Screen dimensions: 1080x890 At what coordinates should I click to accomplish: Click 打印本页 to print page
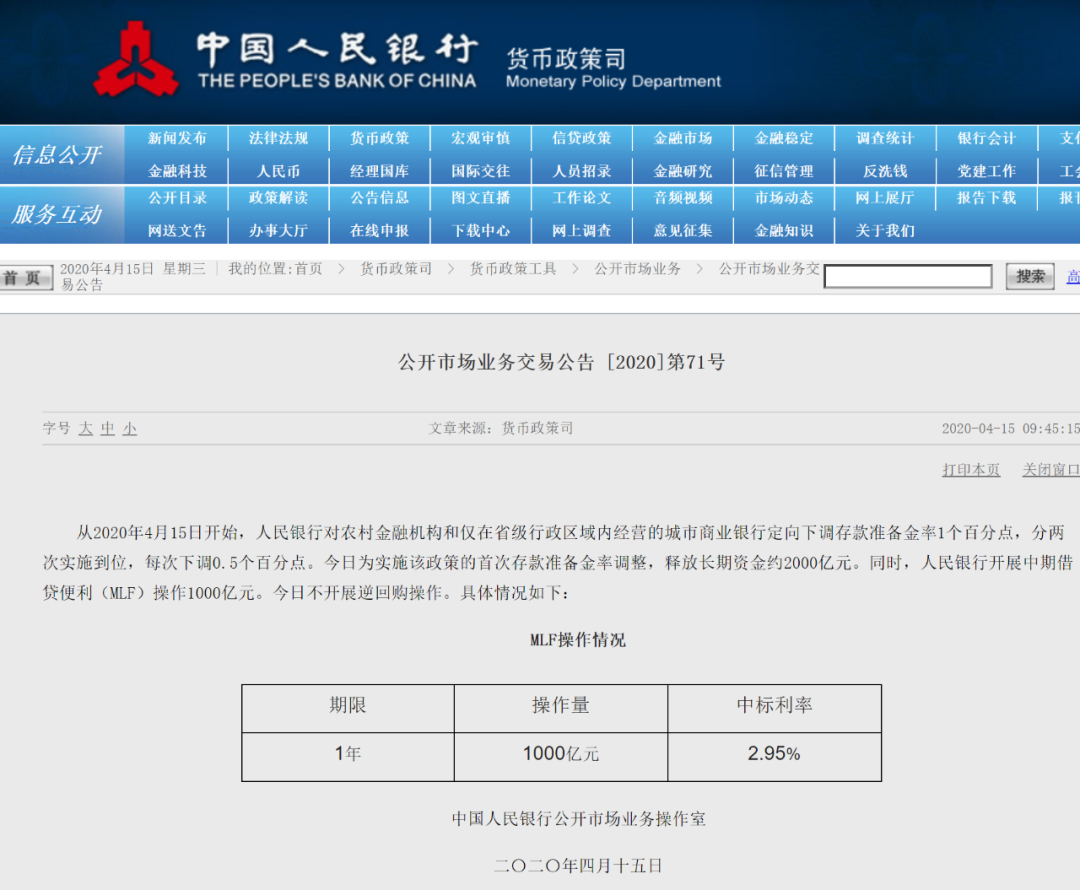click(x=971, y=470)
